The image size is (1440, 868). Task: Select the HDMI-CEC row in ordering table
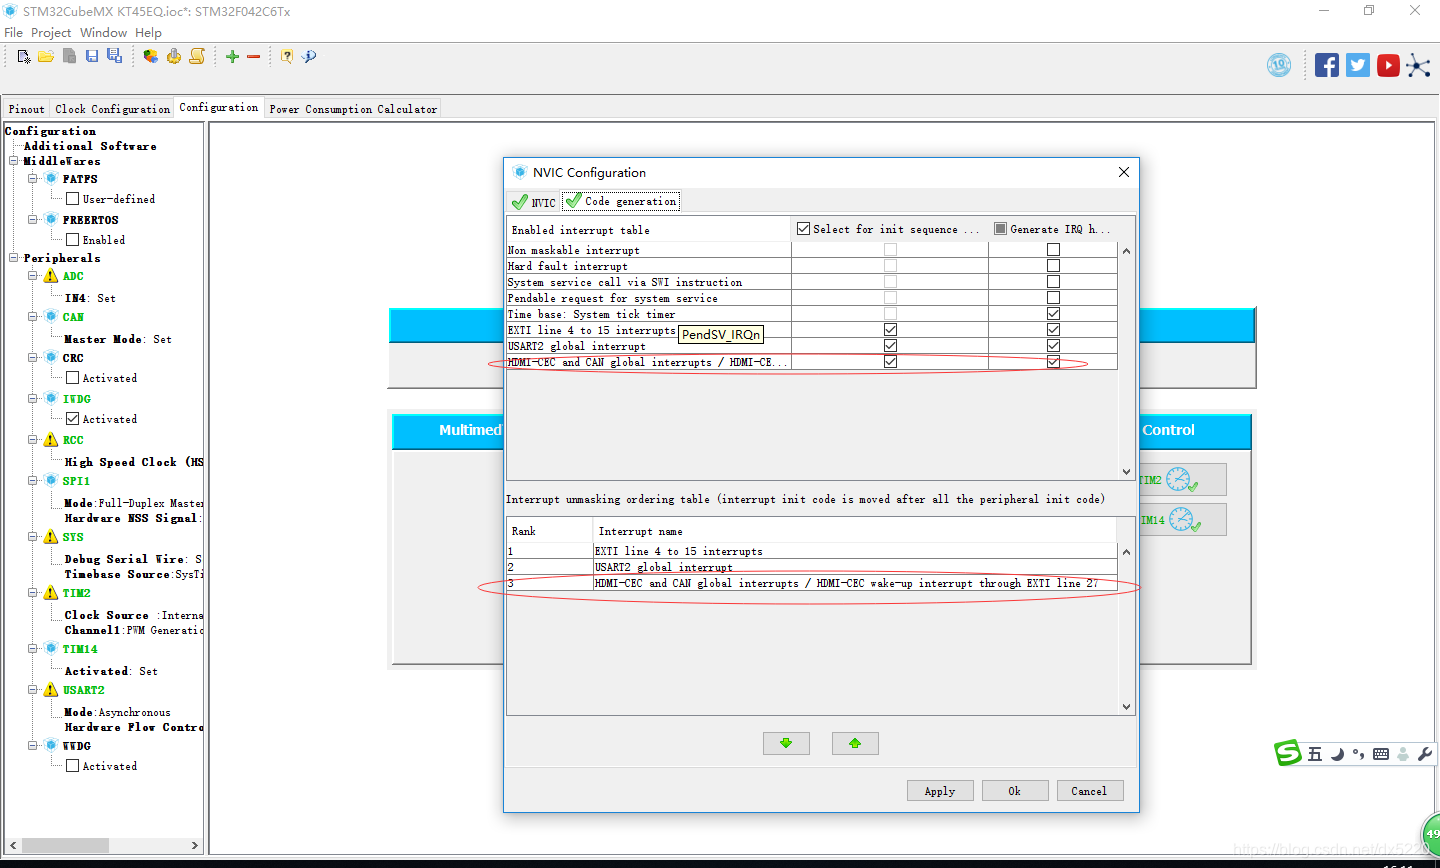point(812,583)
